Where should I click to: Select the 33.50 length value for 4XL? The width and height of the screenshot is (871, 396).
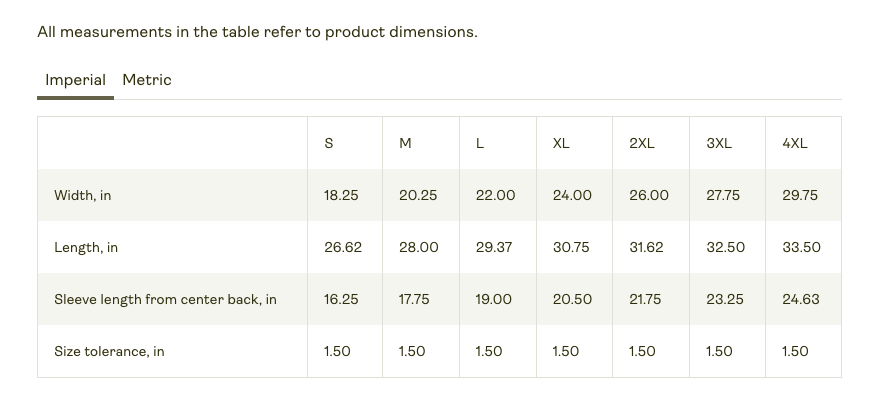click(x=802, y=248)
